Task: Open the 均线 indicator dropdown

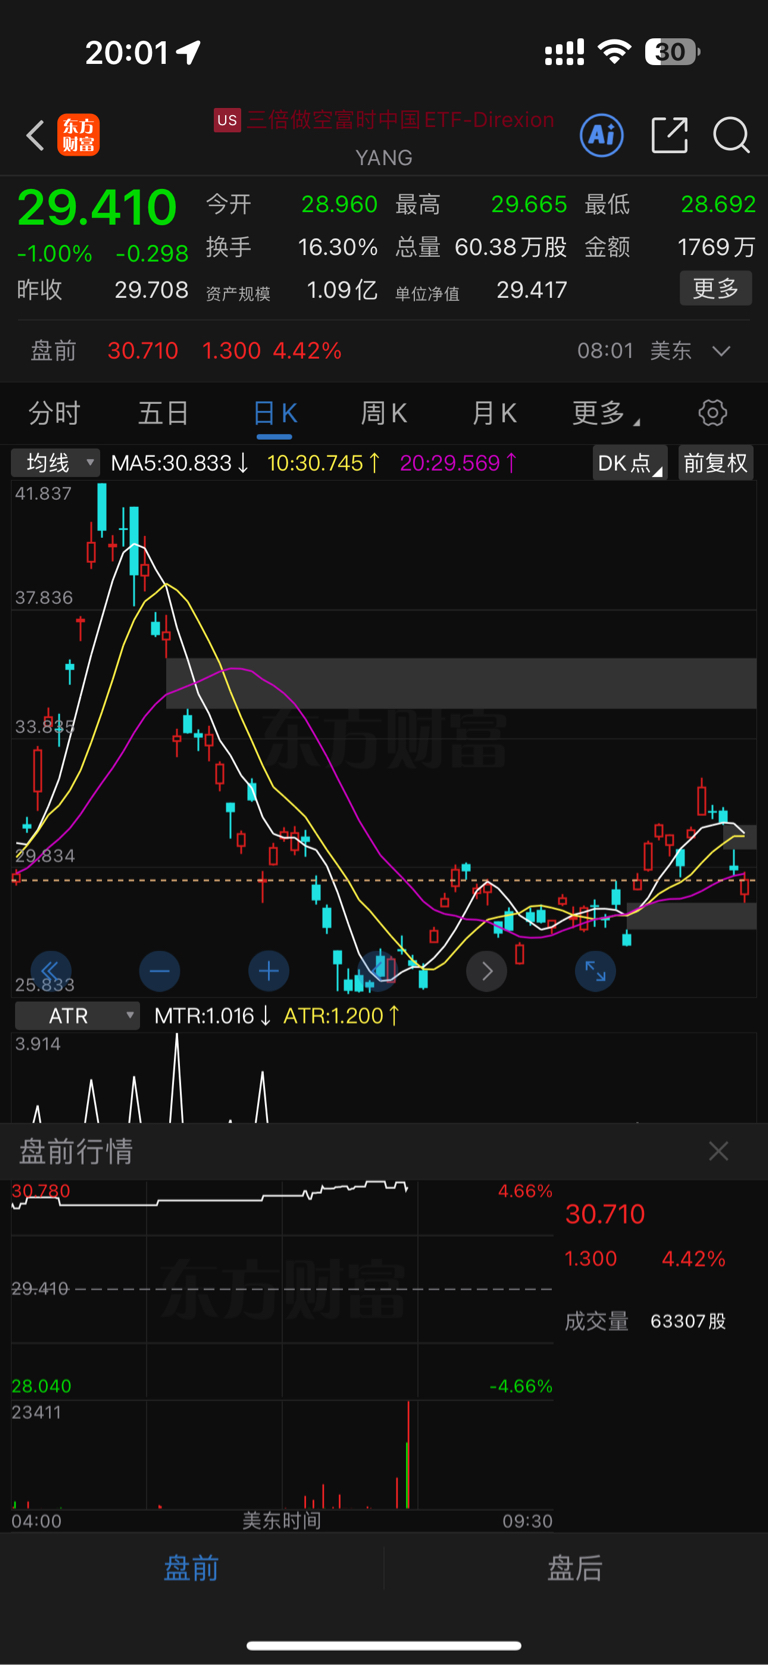Action: click(55, 463)
